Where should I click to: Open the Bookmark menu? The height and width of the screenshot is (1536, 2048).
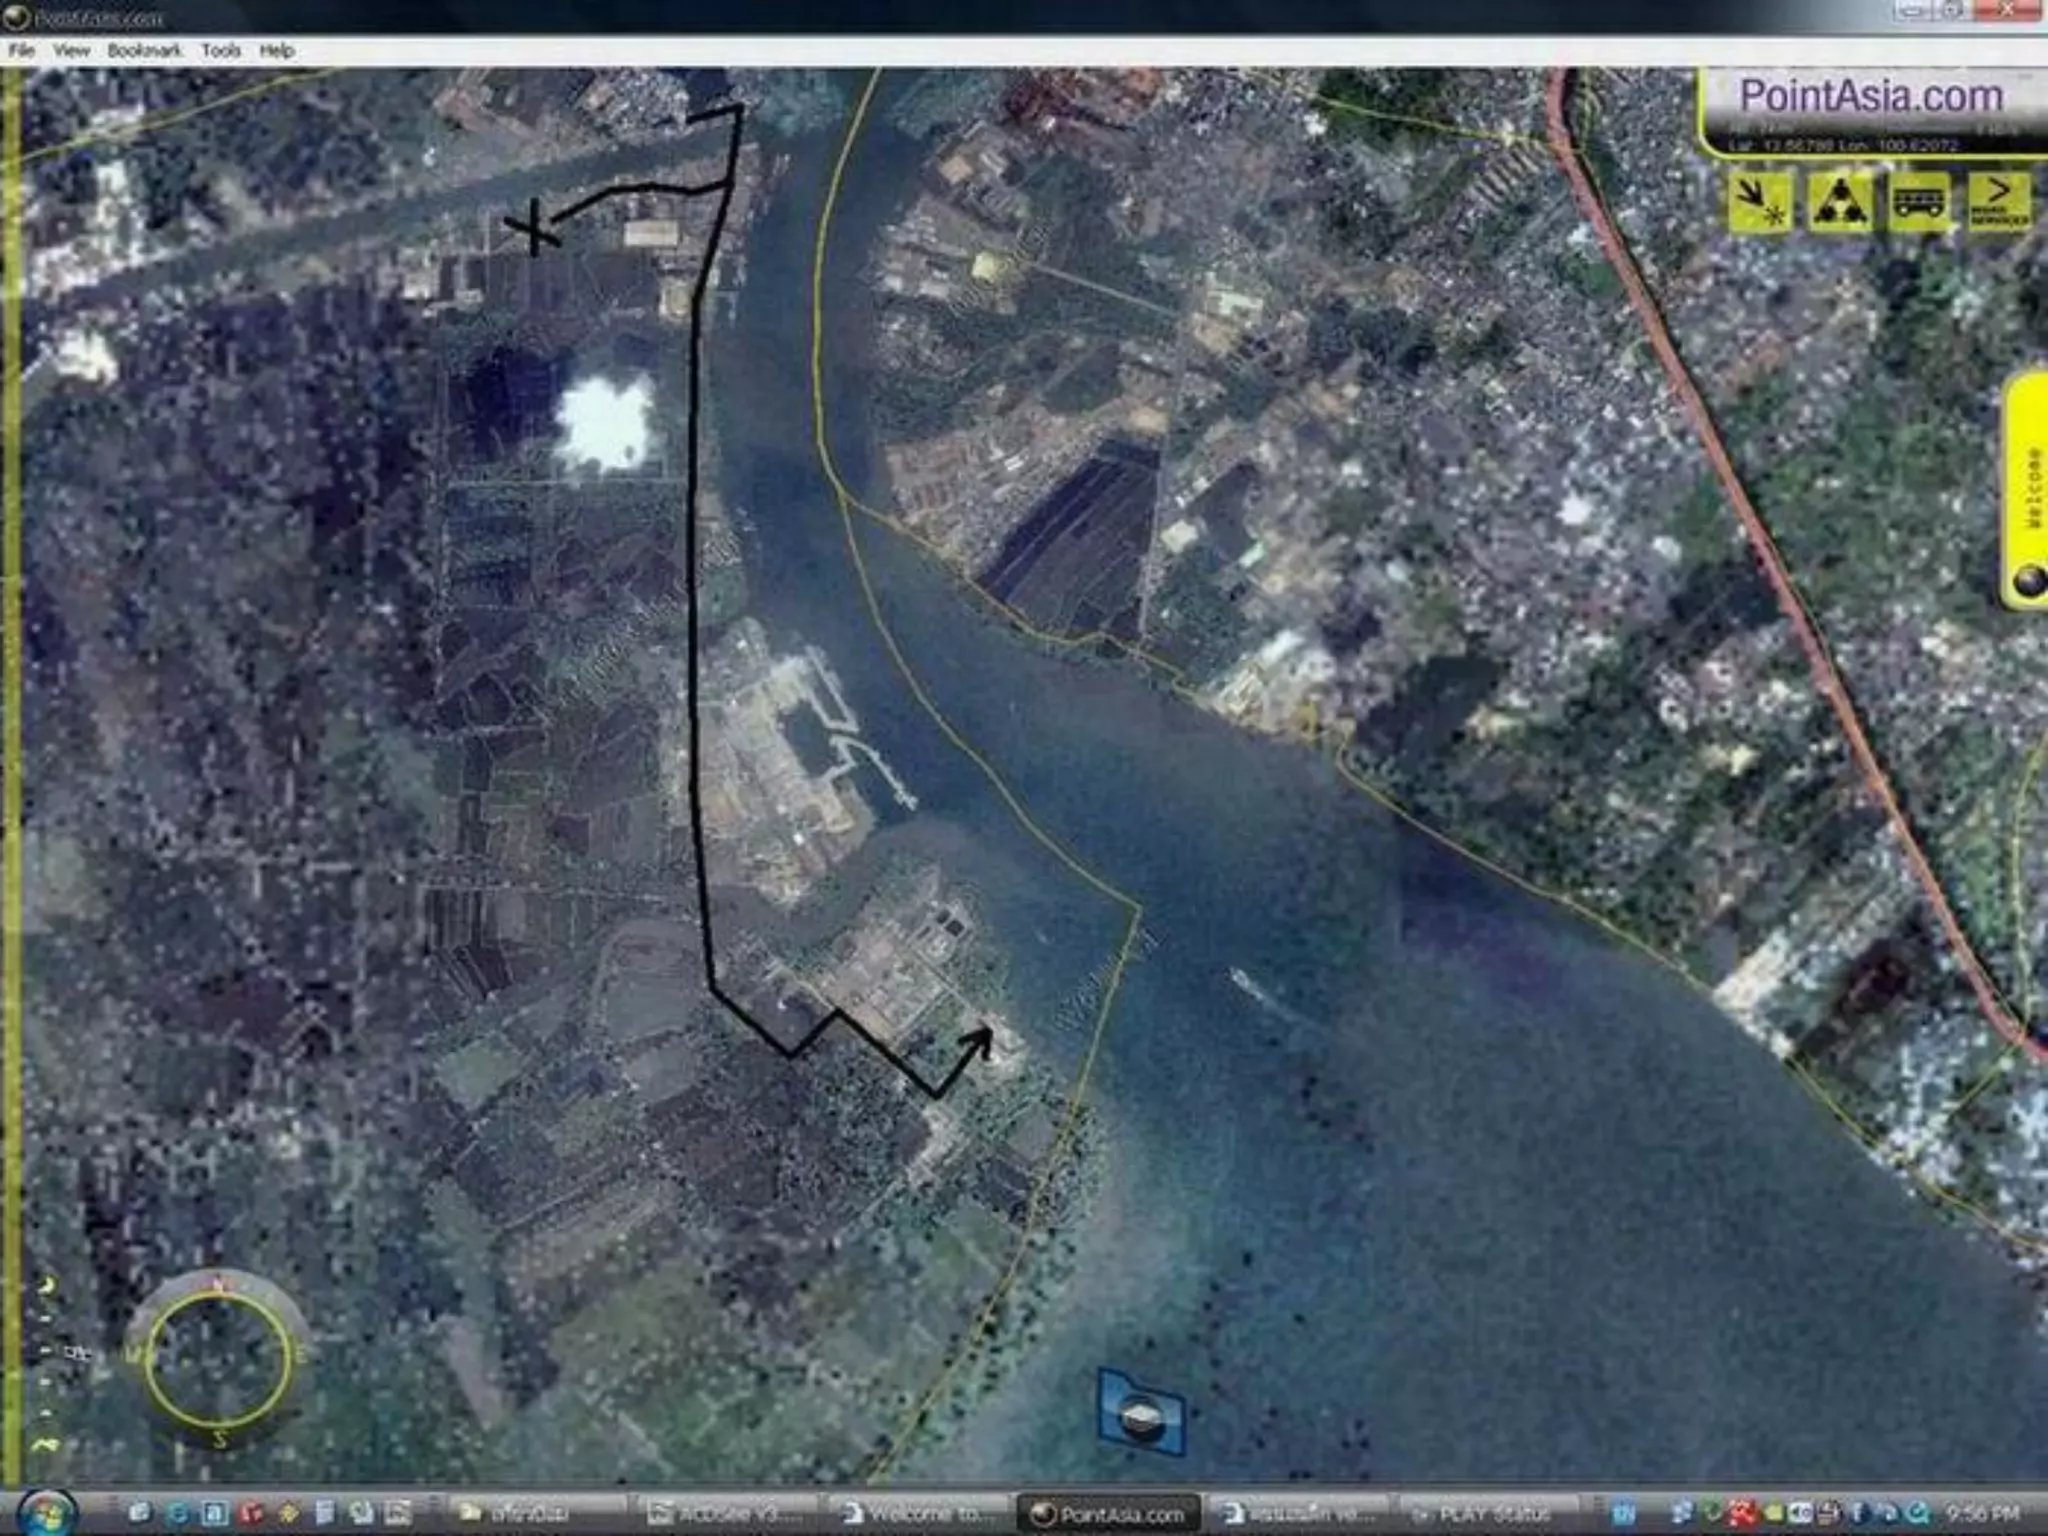(145, 50)
